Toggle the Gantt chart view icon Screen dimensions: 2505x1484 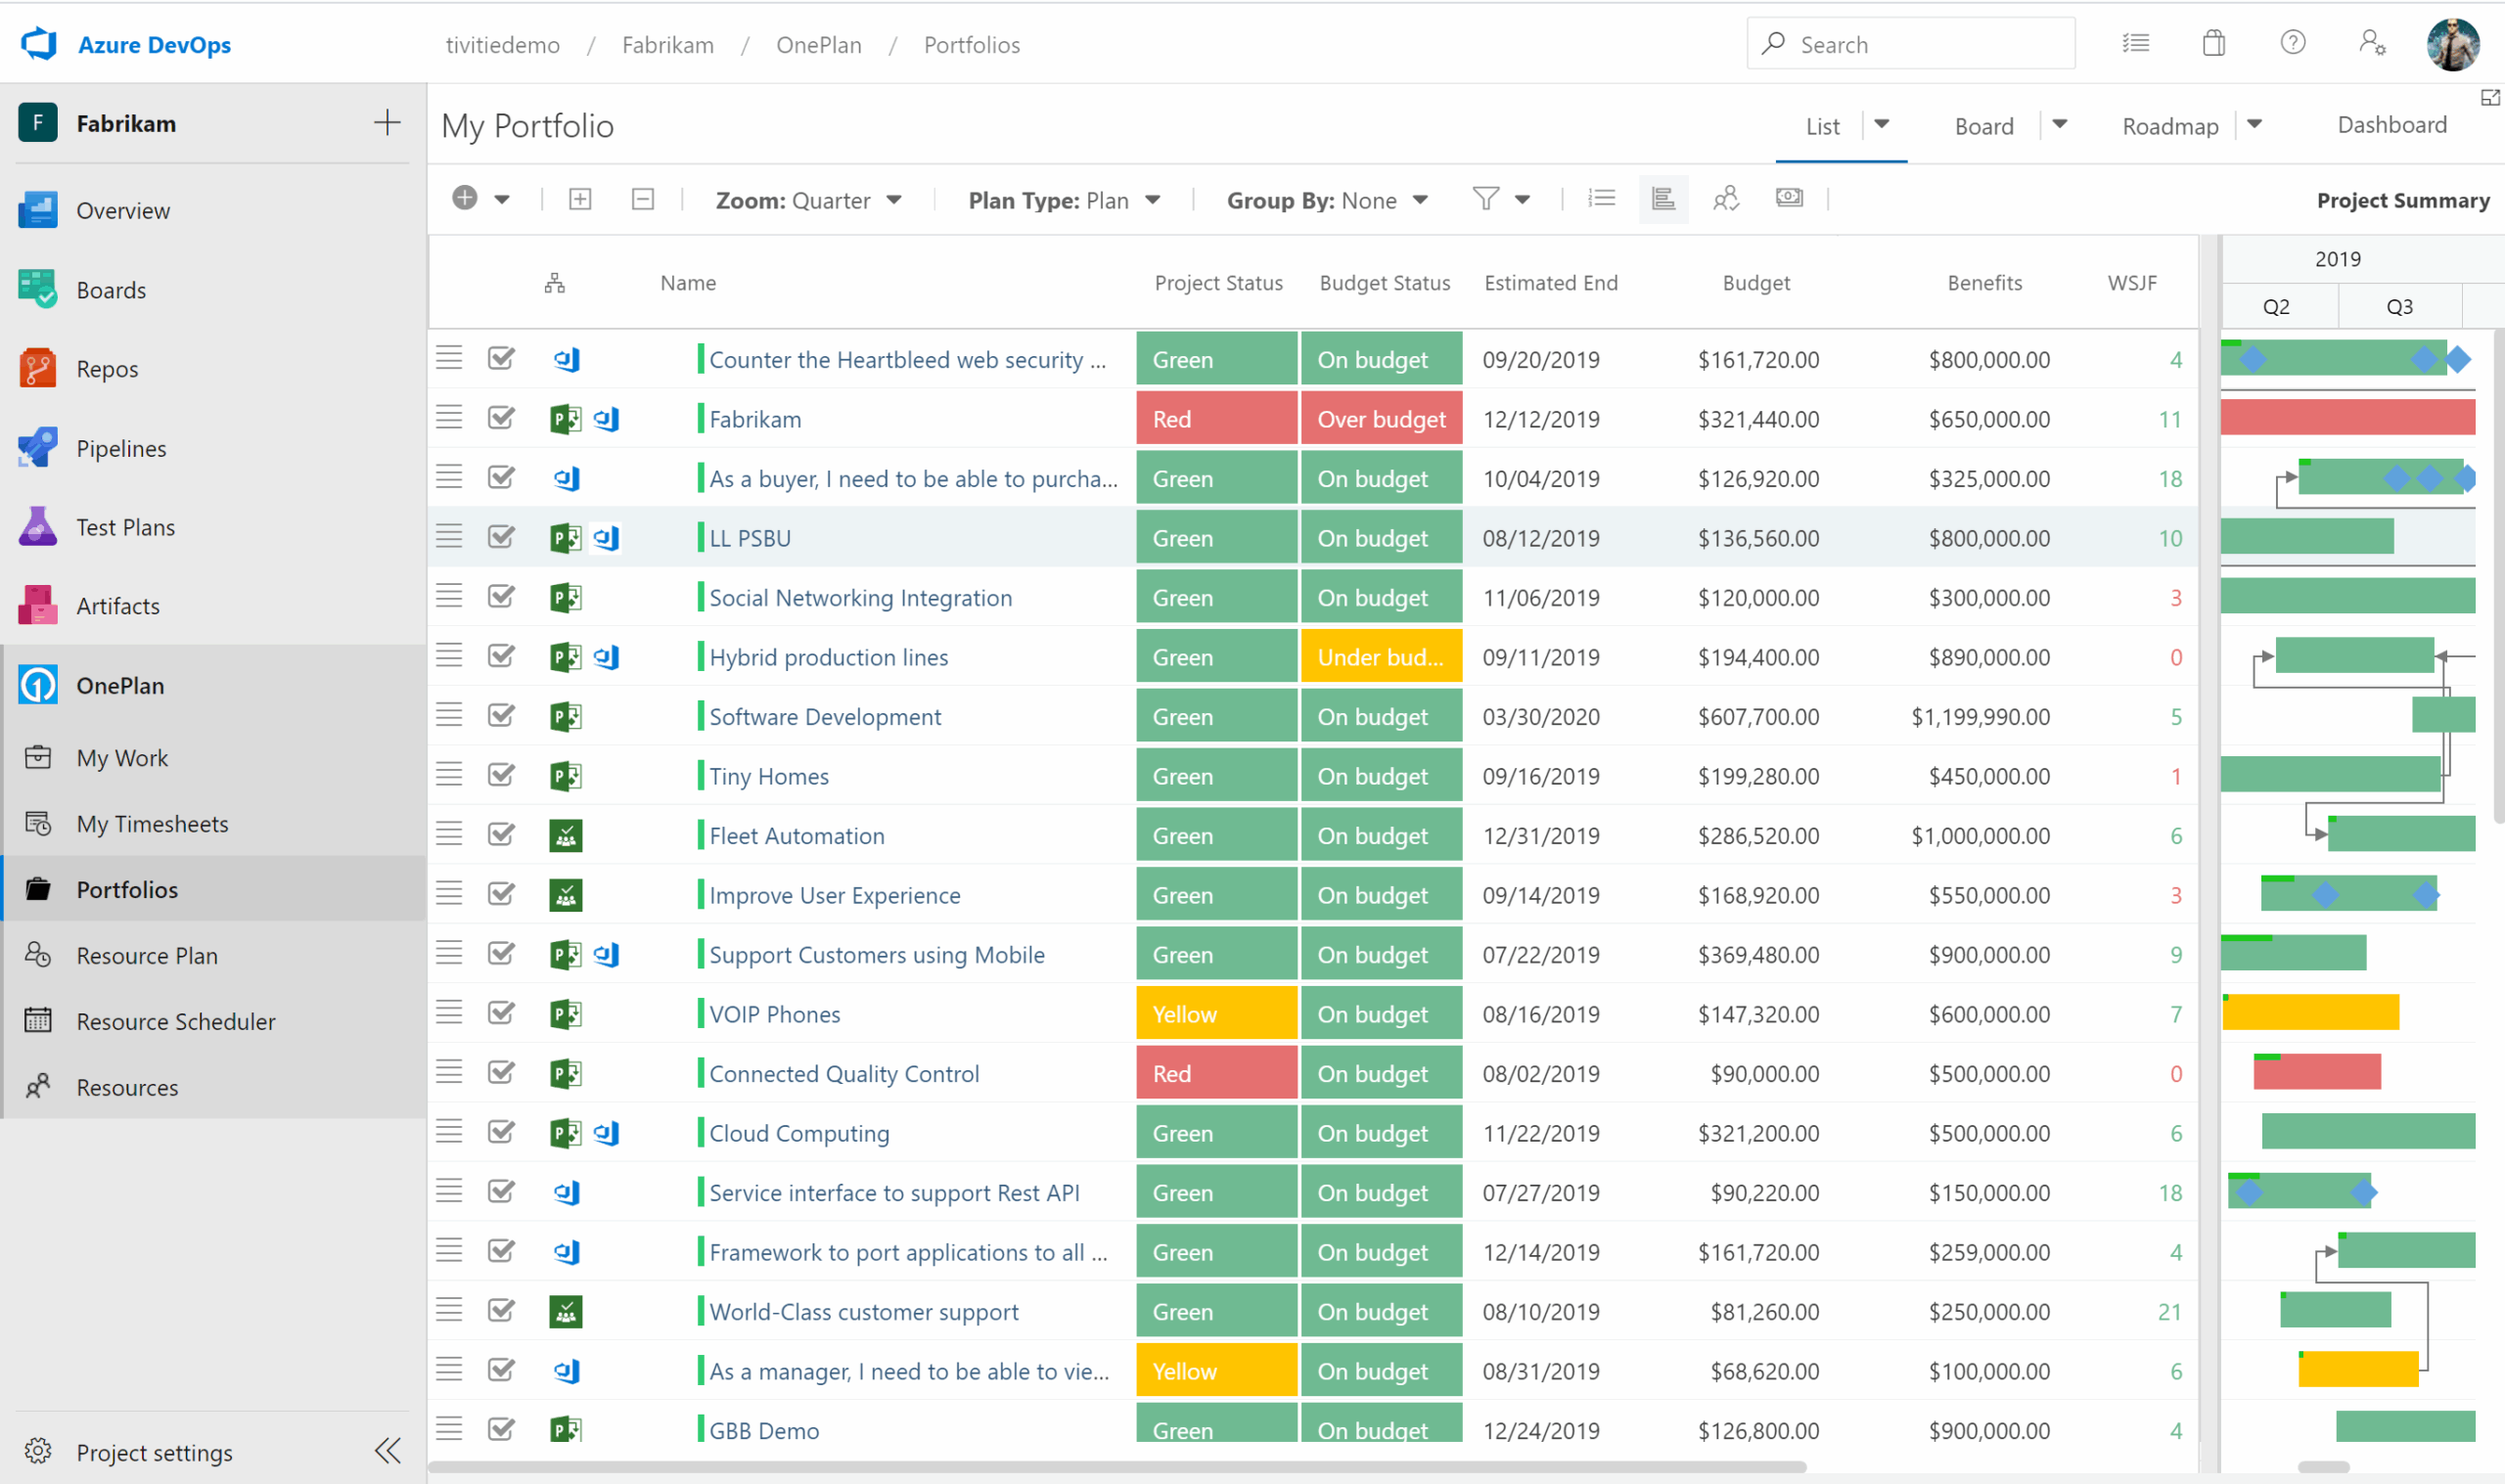coord(1663,199)
